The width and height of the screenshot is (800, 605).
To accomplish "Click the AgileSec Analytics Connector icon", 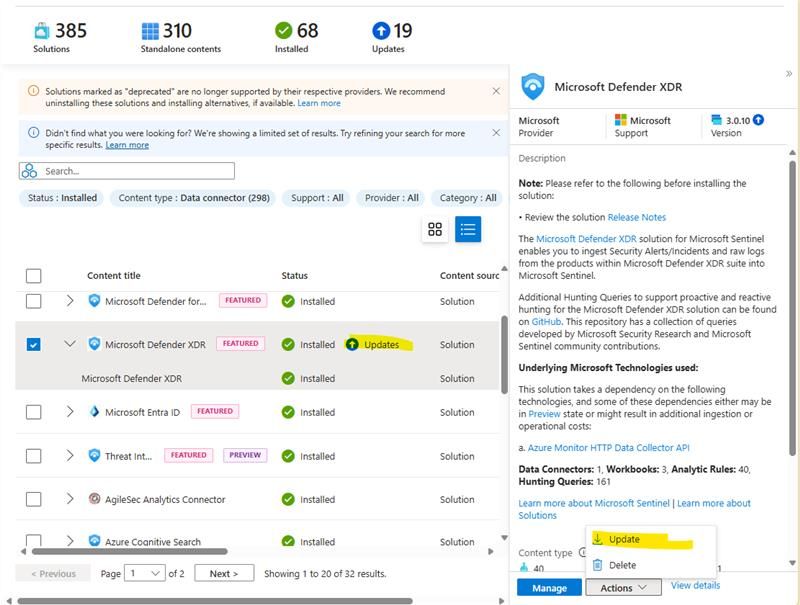I will point(94,498).
